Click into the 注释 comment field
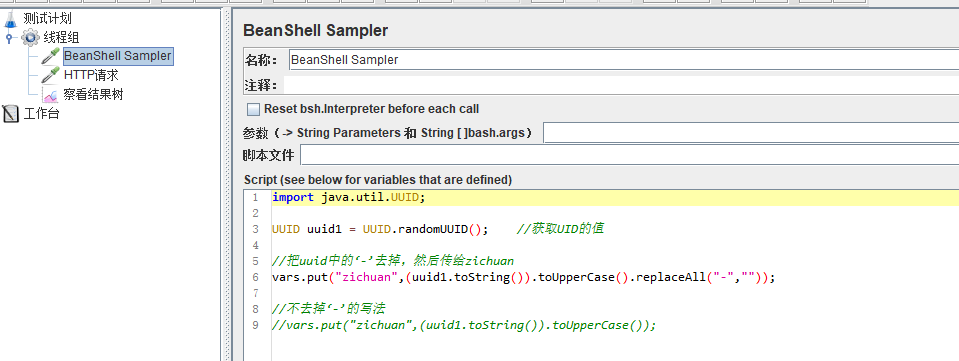 (621, 85)
